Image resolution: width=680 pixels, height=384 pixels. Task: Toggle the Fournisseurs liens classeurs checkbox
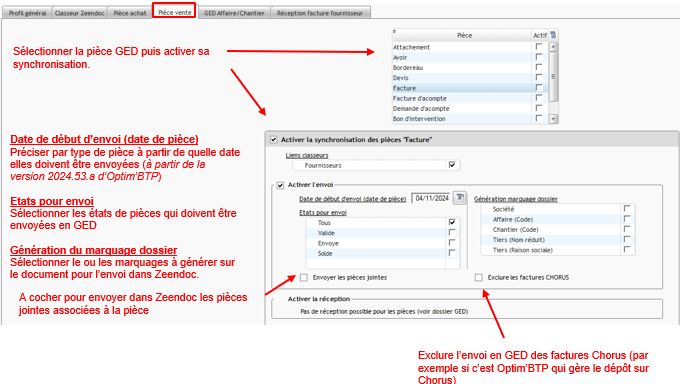(x=452, y=165)
